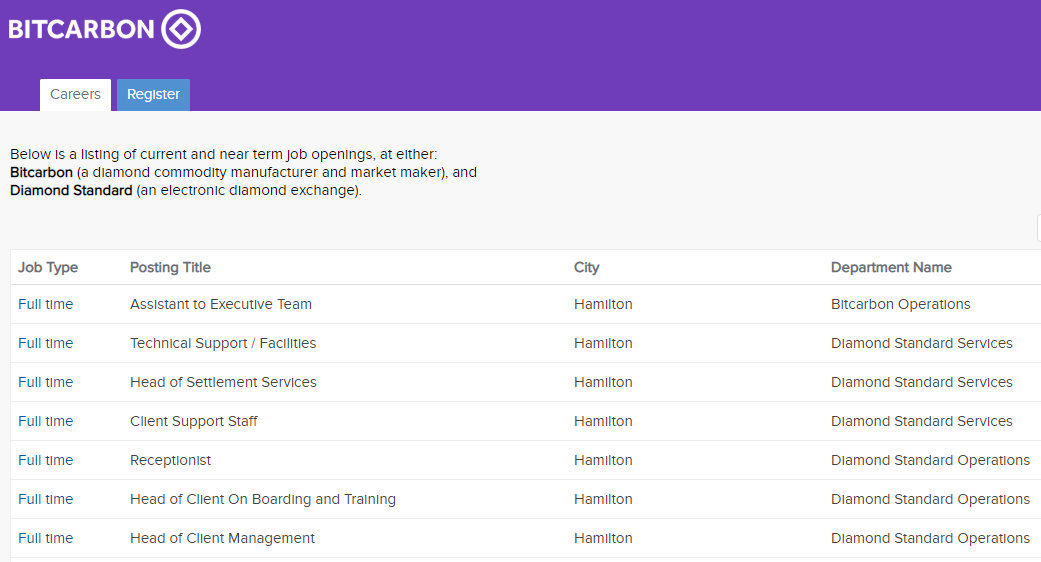Select the Head of Client Management posting
Image resolution: width=1041 pixels, height=562 pixels.
point(222,538)
